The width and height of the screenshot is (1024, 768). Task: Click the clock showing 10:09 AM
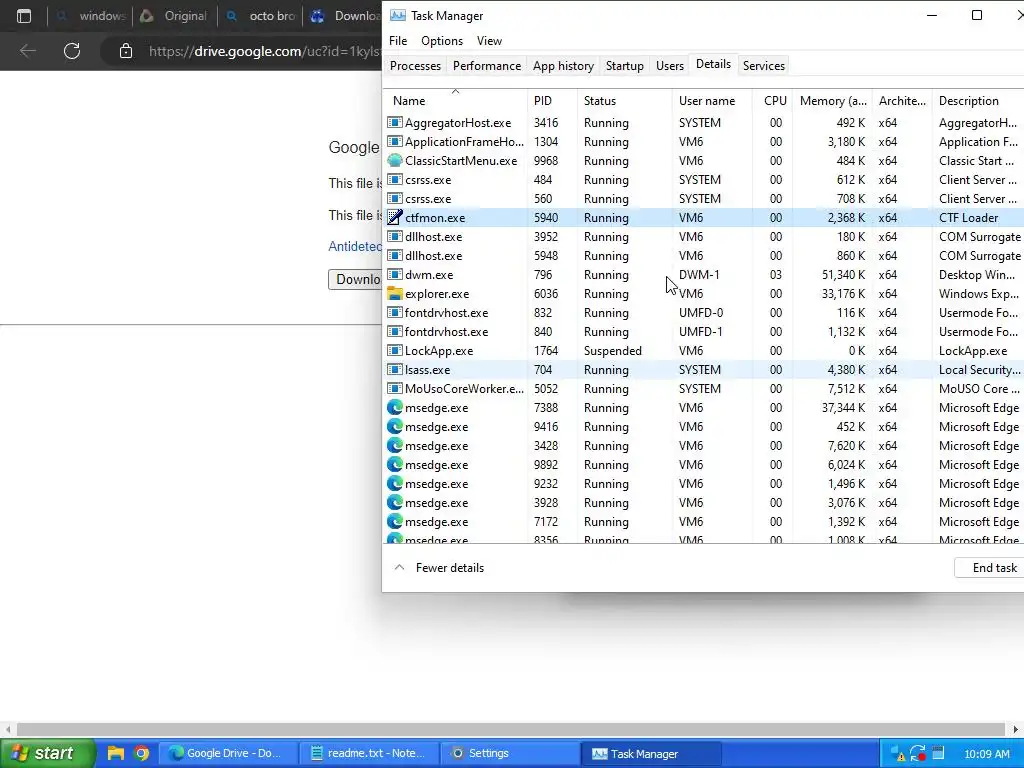[x=987, y=754]
